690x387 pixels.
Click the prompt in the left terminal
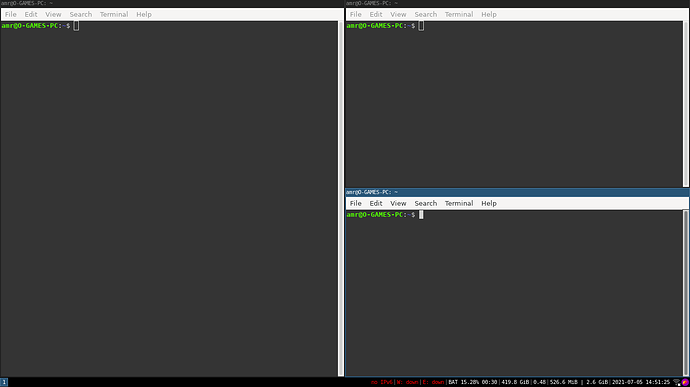point(36,26)
